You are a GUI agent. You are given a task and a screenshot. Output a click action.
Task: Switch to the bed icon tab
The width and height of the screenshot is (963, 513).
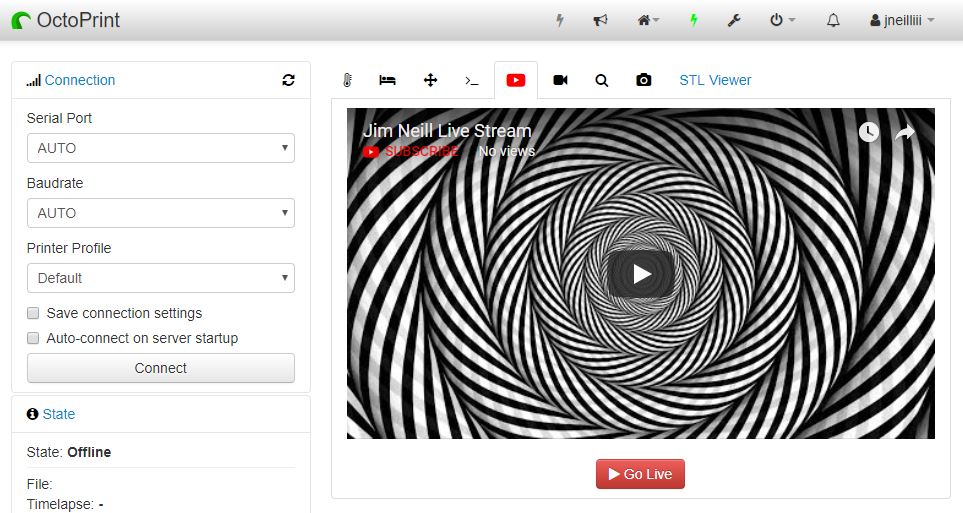coord(387,80)
